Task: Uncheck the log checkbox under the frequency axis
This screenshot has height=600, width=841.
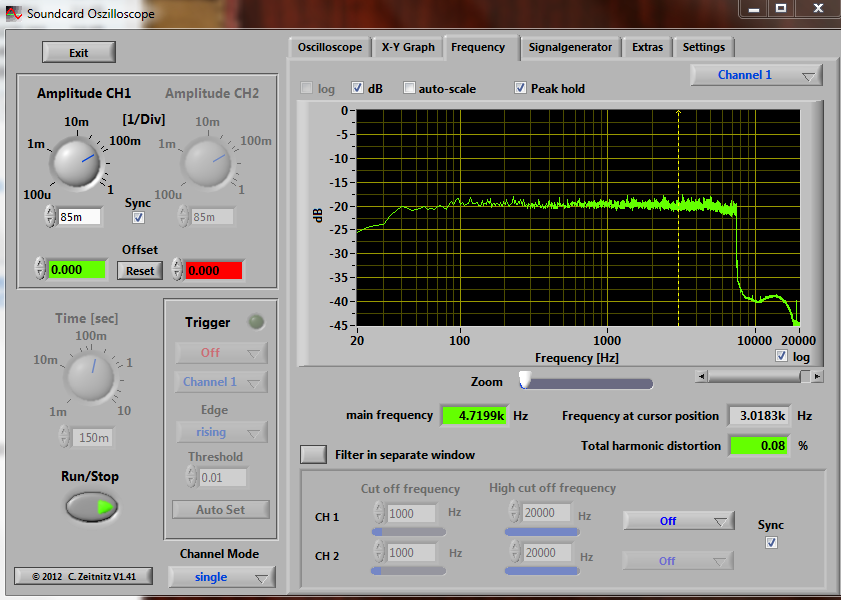Action: [x=781, y=356]
